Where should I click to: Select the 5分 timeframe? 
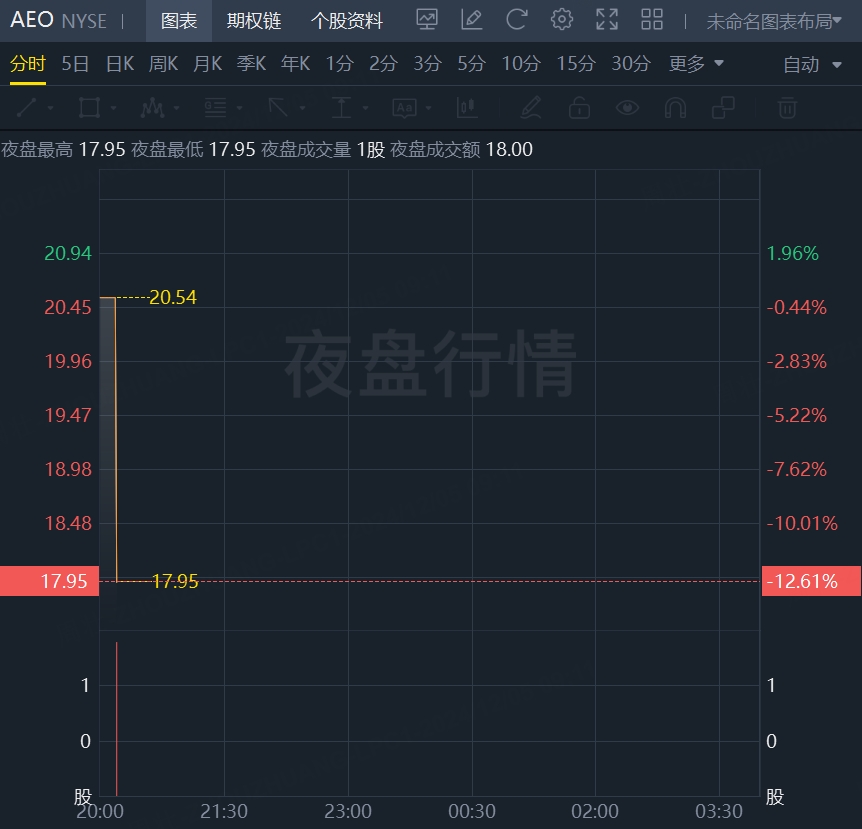click(x=471, y=64)
